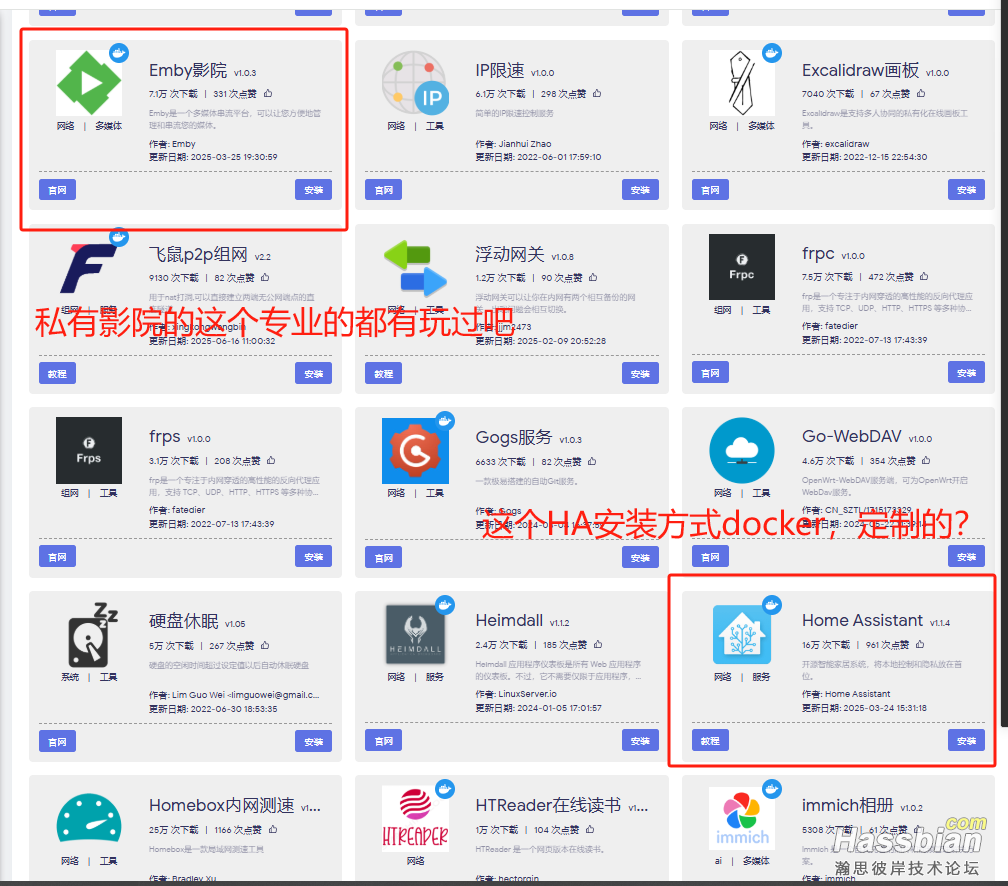Install Excalidraw画板 using its 安装 button
Image resolution: width=1008 pixels, height=886 pixels.
[966, 190]
